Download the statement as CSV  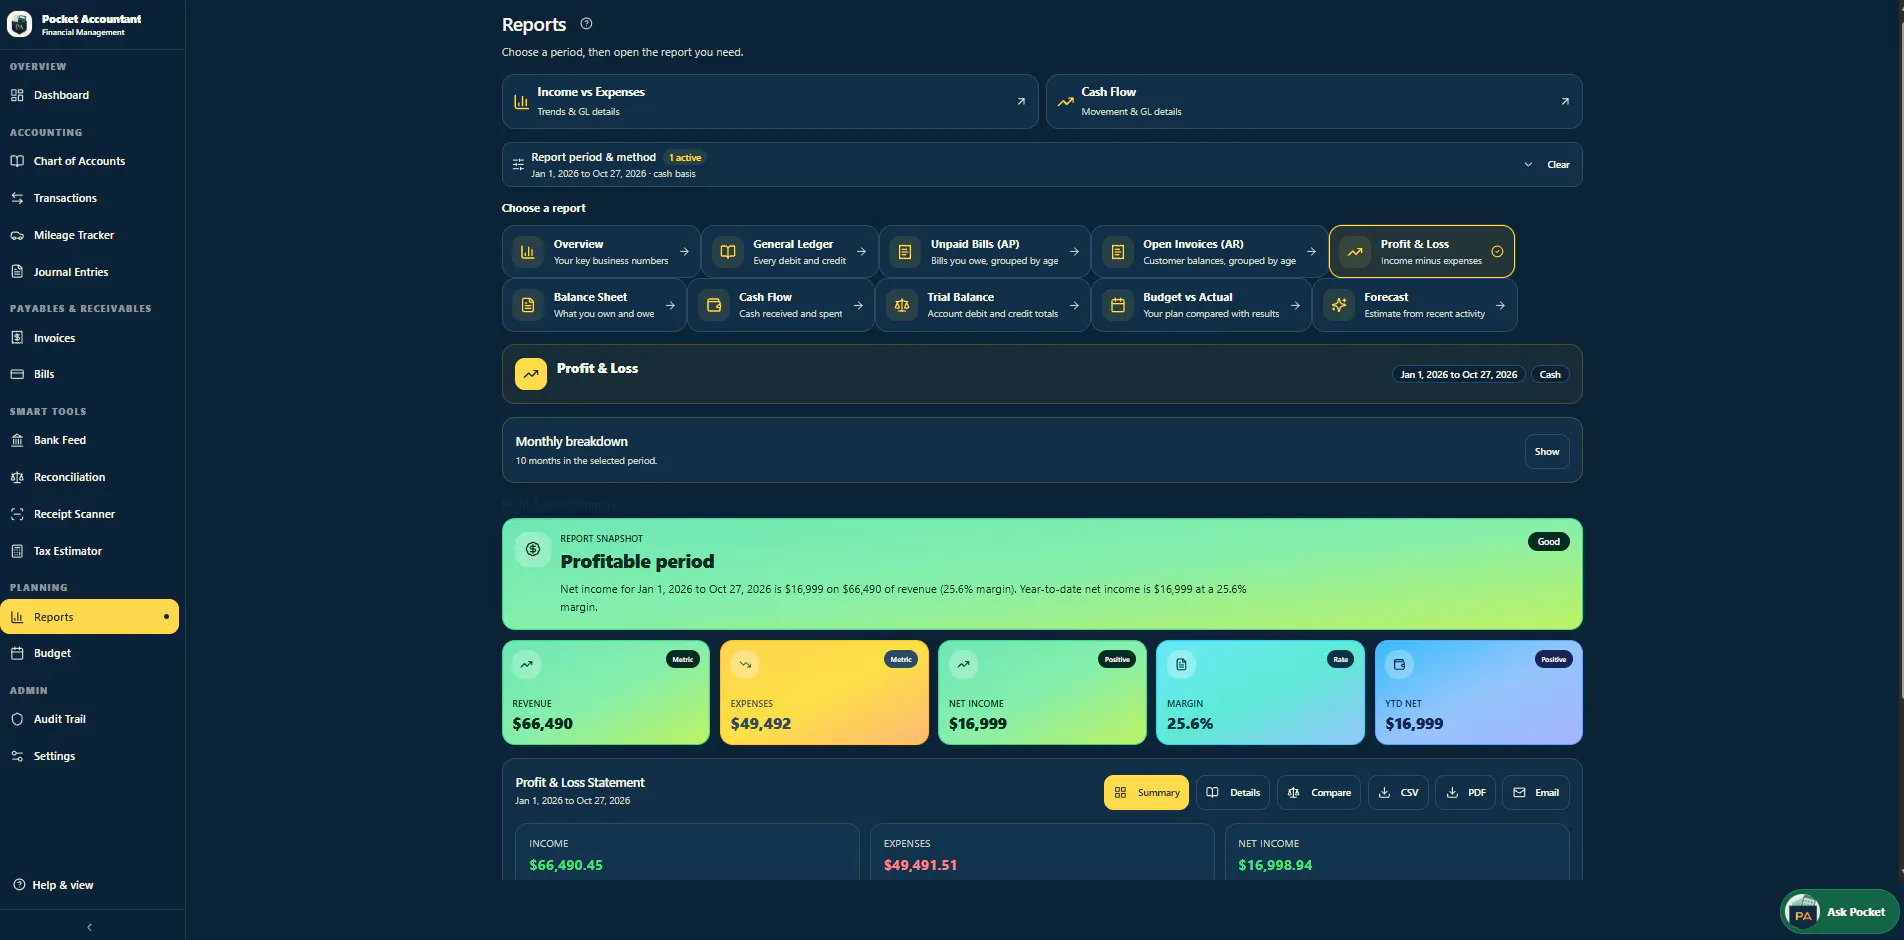1398,793
